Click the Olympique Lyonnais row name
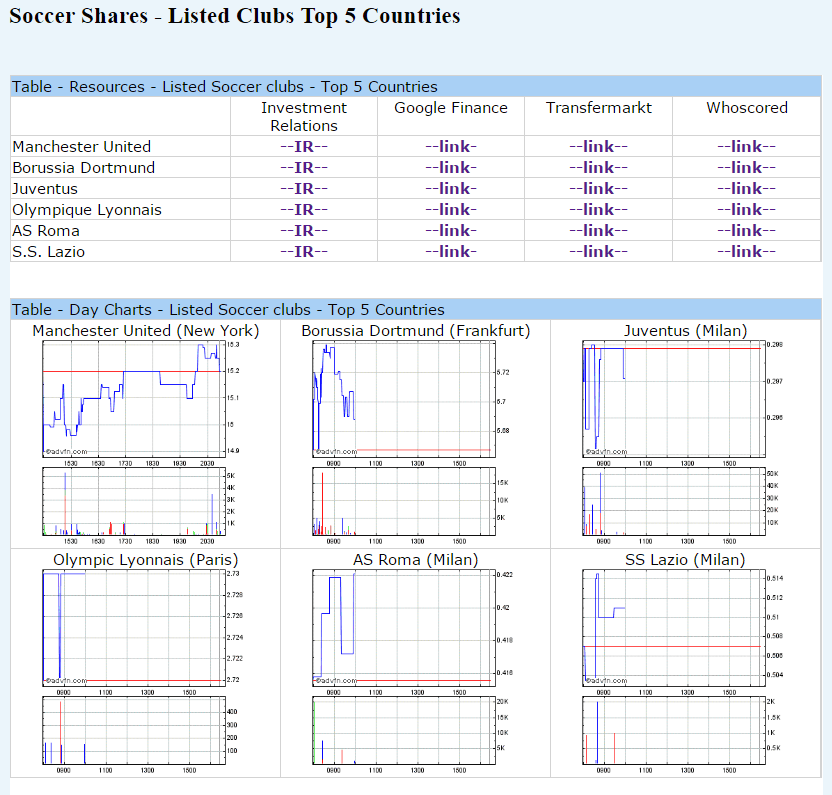The width and height of the screenshot is (832, 795). pyautogui.click(x=87, y=210)
